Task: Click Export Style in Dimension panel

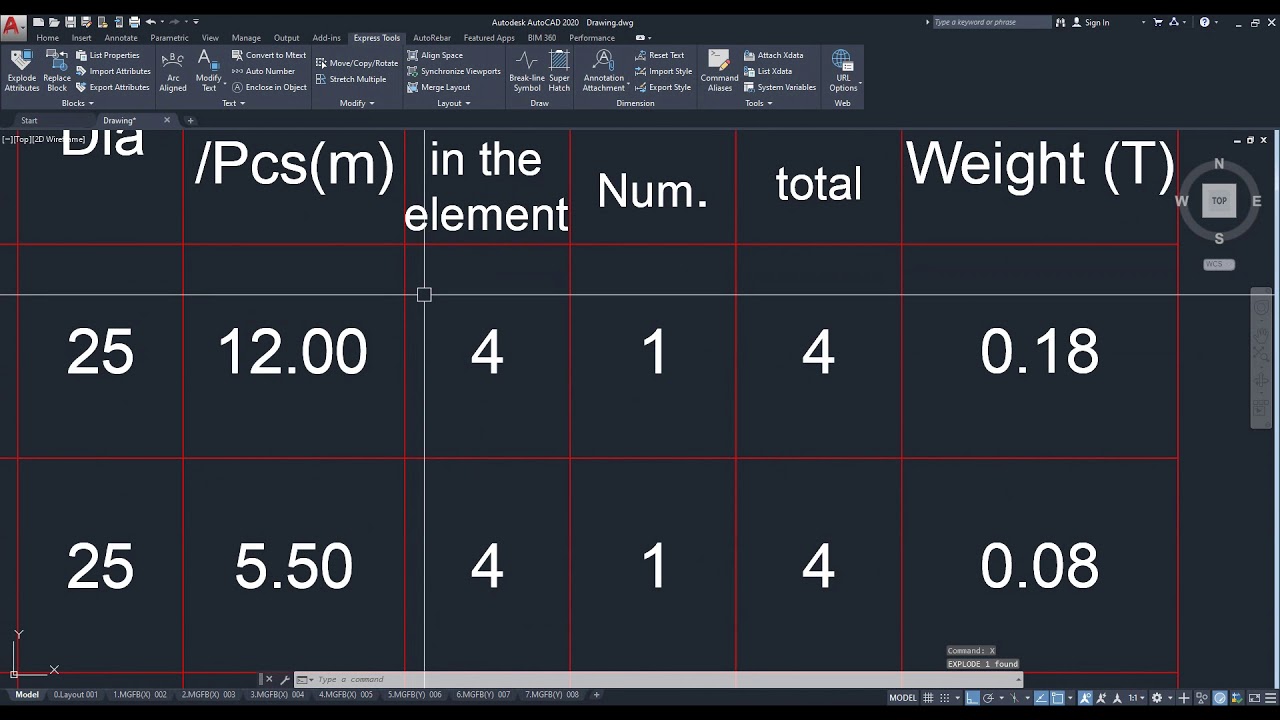Action: pyautogui.click(x=663, y=87)
